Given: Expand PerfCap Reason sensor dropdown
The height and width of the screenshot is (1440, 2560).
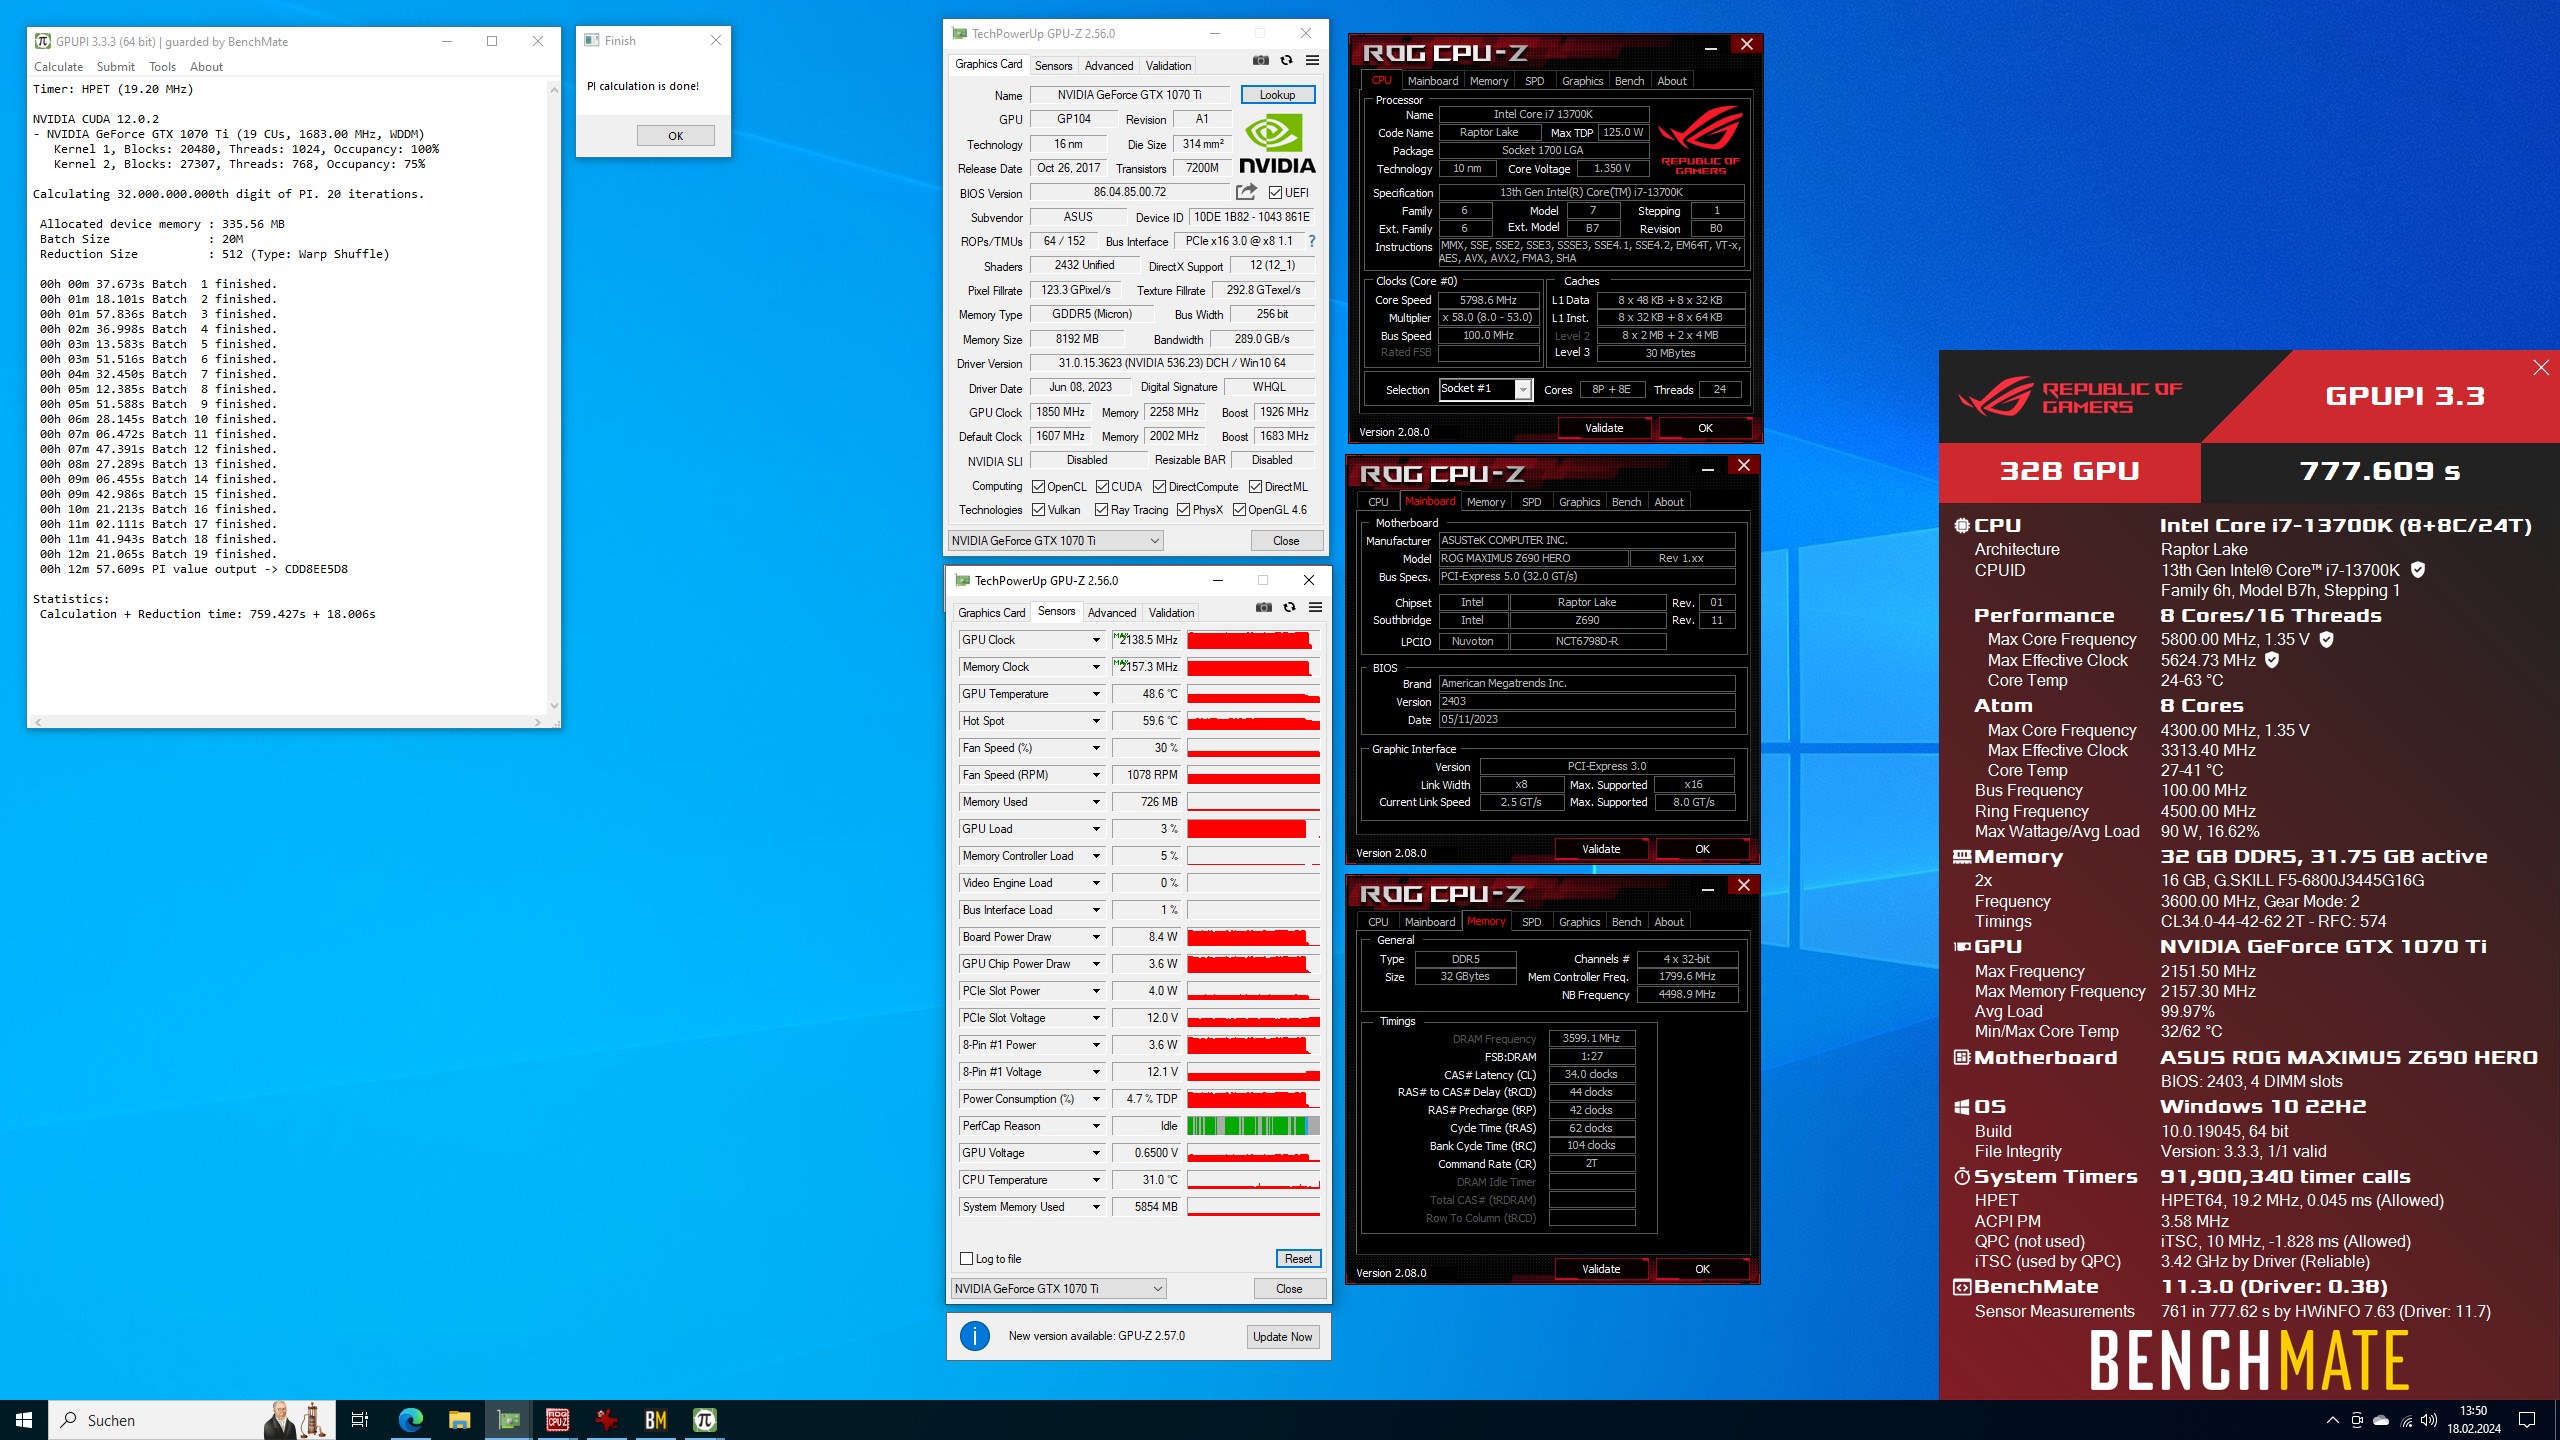Looking at the screenshot, I should (x=1096, y=1126).
